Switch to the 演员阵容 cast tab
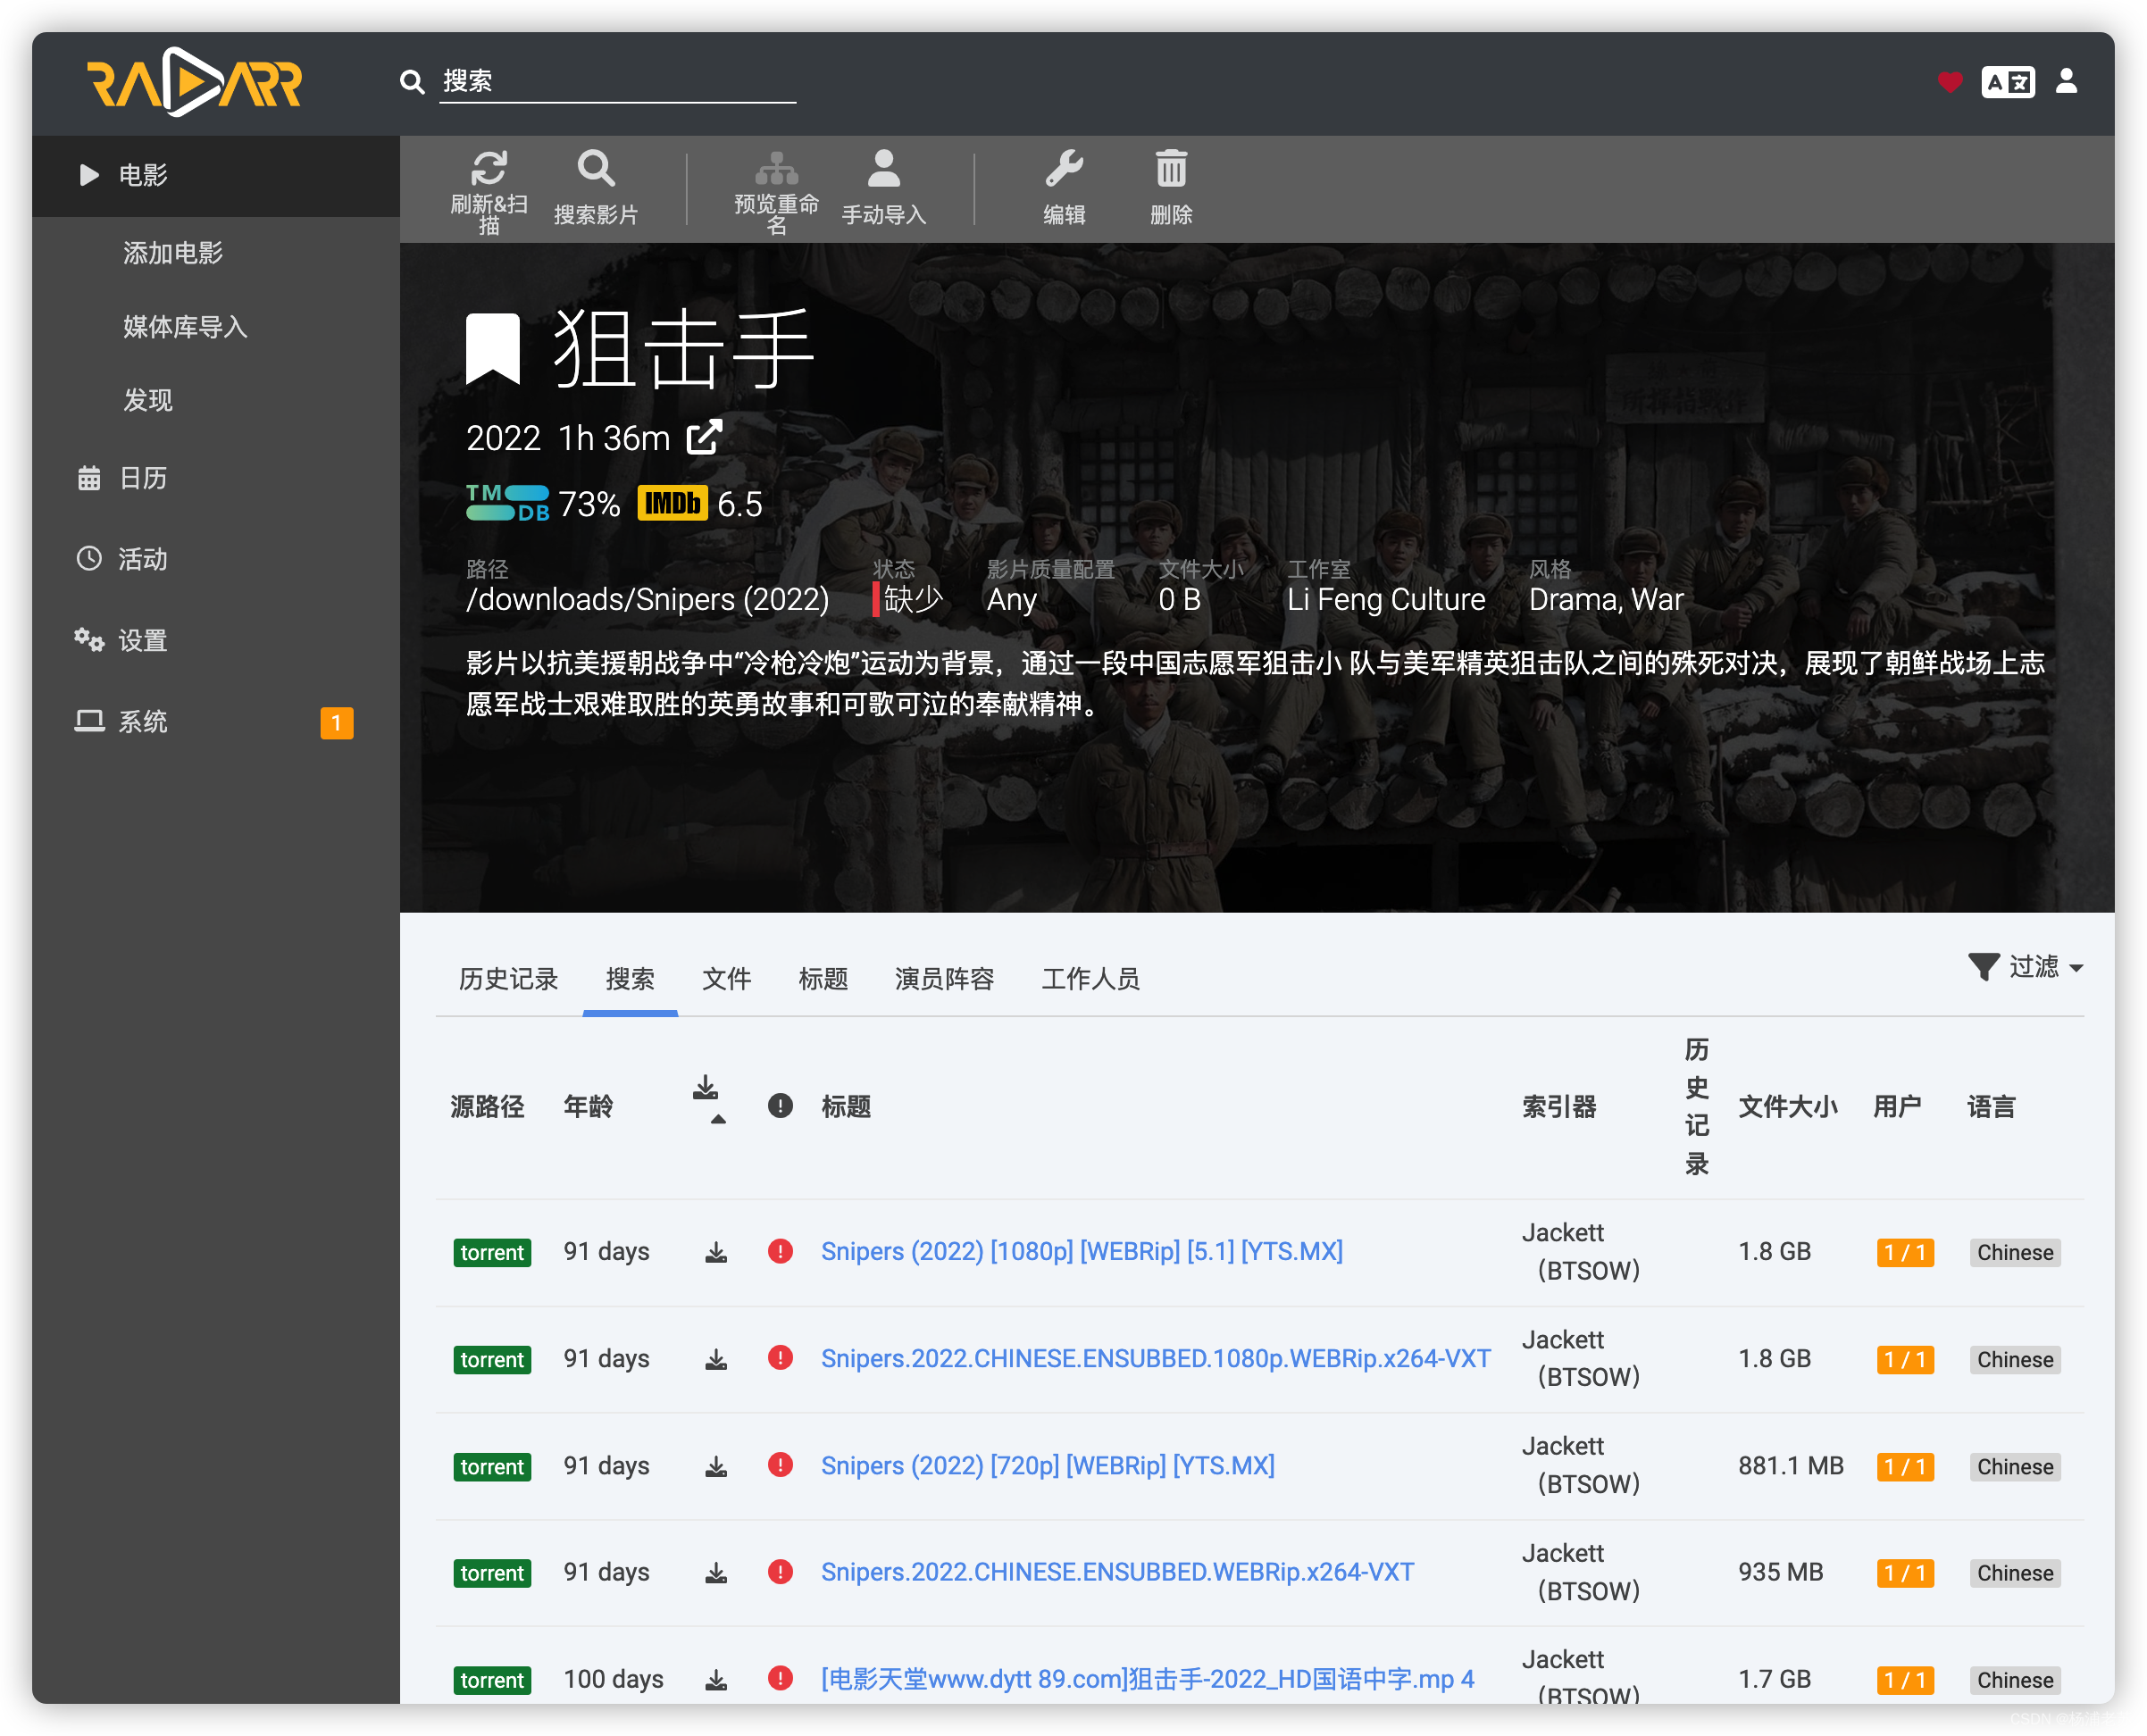Image resolution: width=2147 pixels, height=1736 pixels. pos(944,978)
